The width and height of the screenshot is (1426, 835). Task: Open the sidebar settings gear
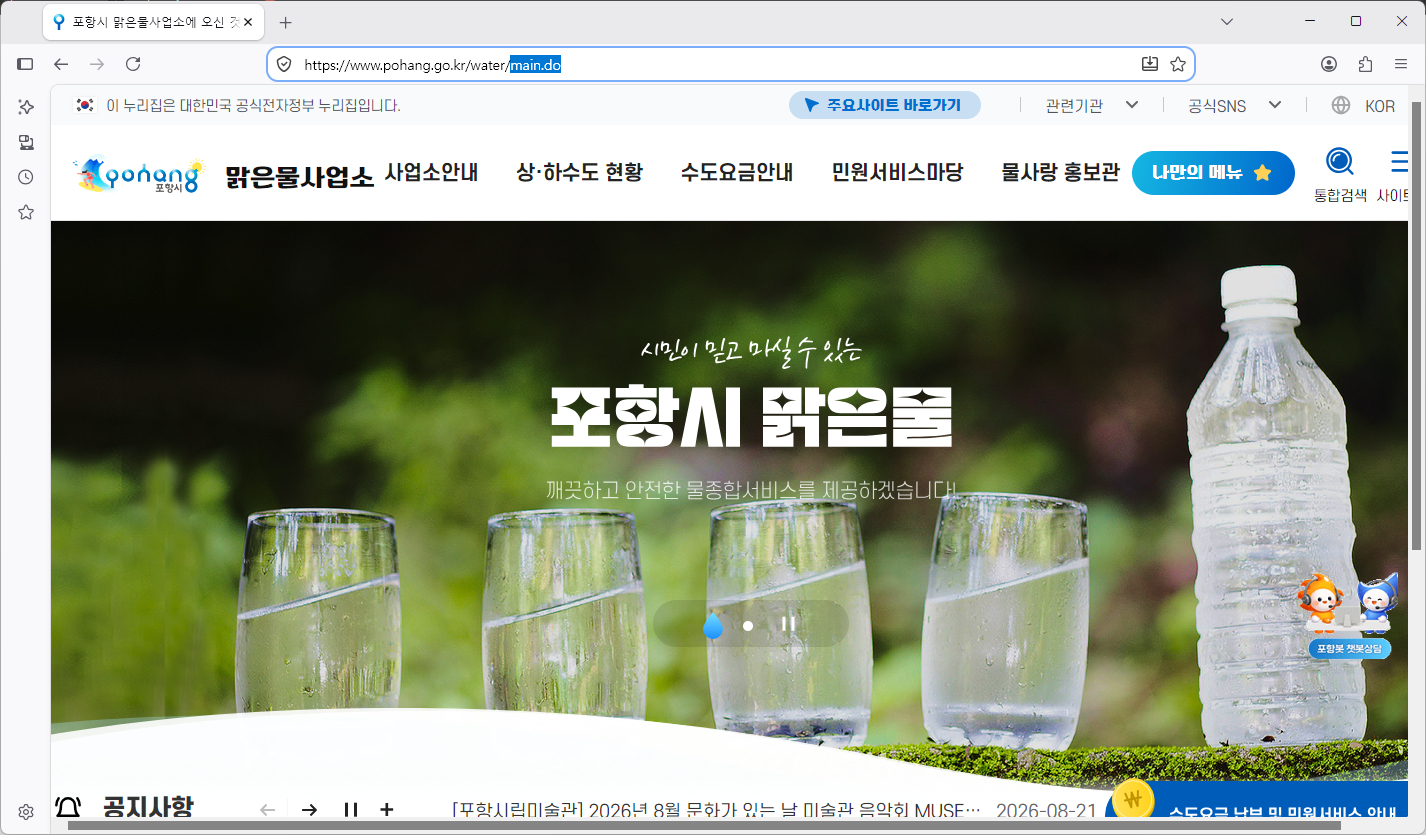point(26,811)
